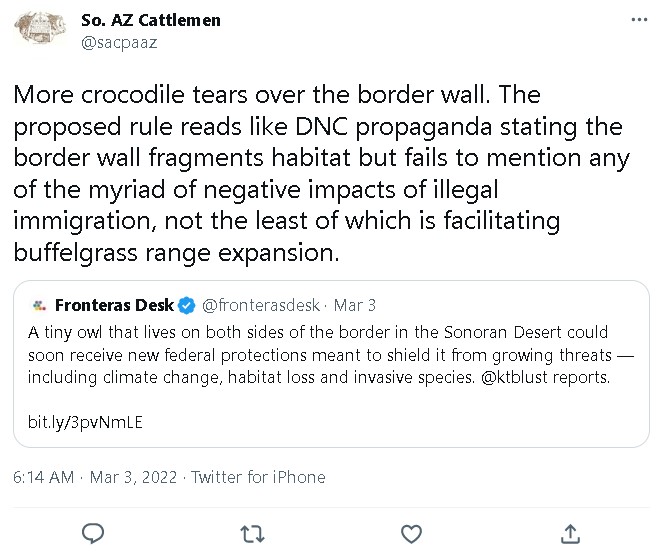Open the bit.ly/3pvNmLE link
Screen dimensions: 662x556
coord(85,422)
